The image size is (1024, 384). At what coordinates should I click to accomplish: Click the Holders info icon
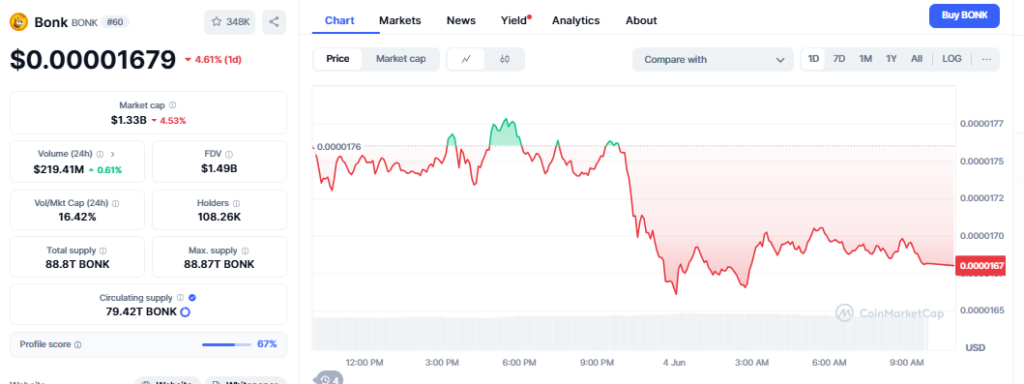236,204
